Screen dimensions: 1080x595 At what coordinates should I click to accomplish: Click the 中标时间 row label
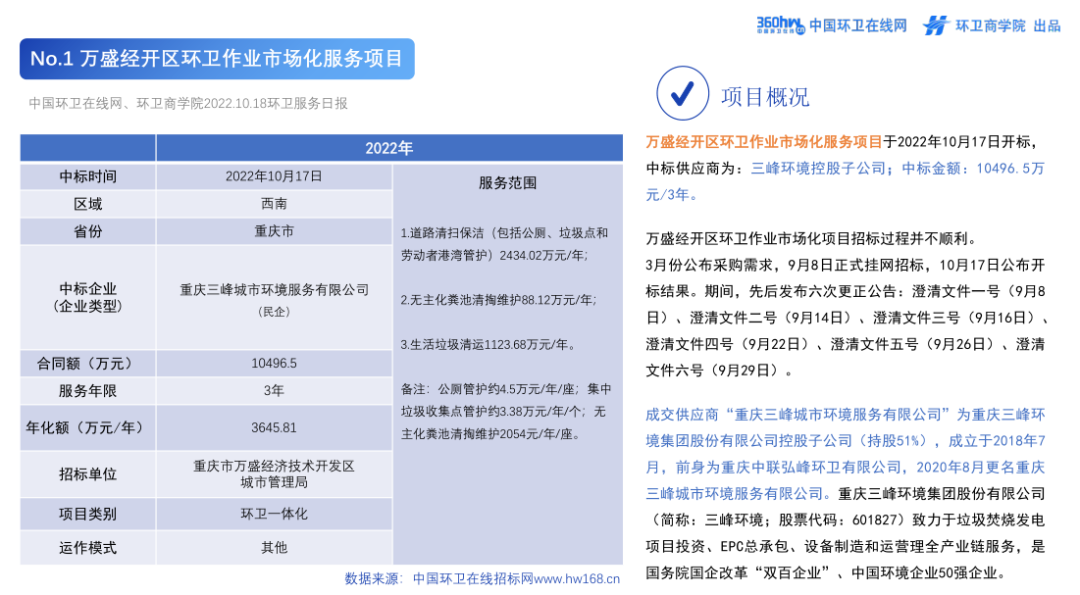[x=87, y=176]
